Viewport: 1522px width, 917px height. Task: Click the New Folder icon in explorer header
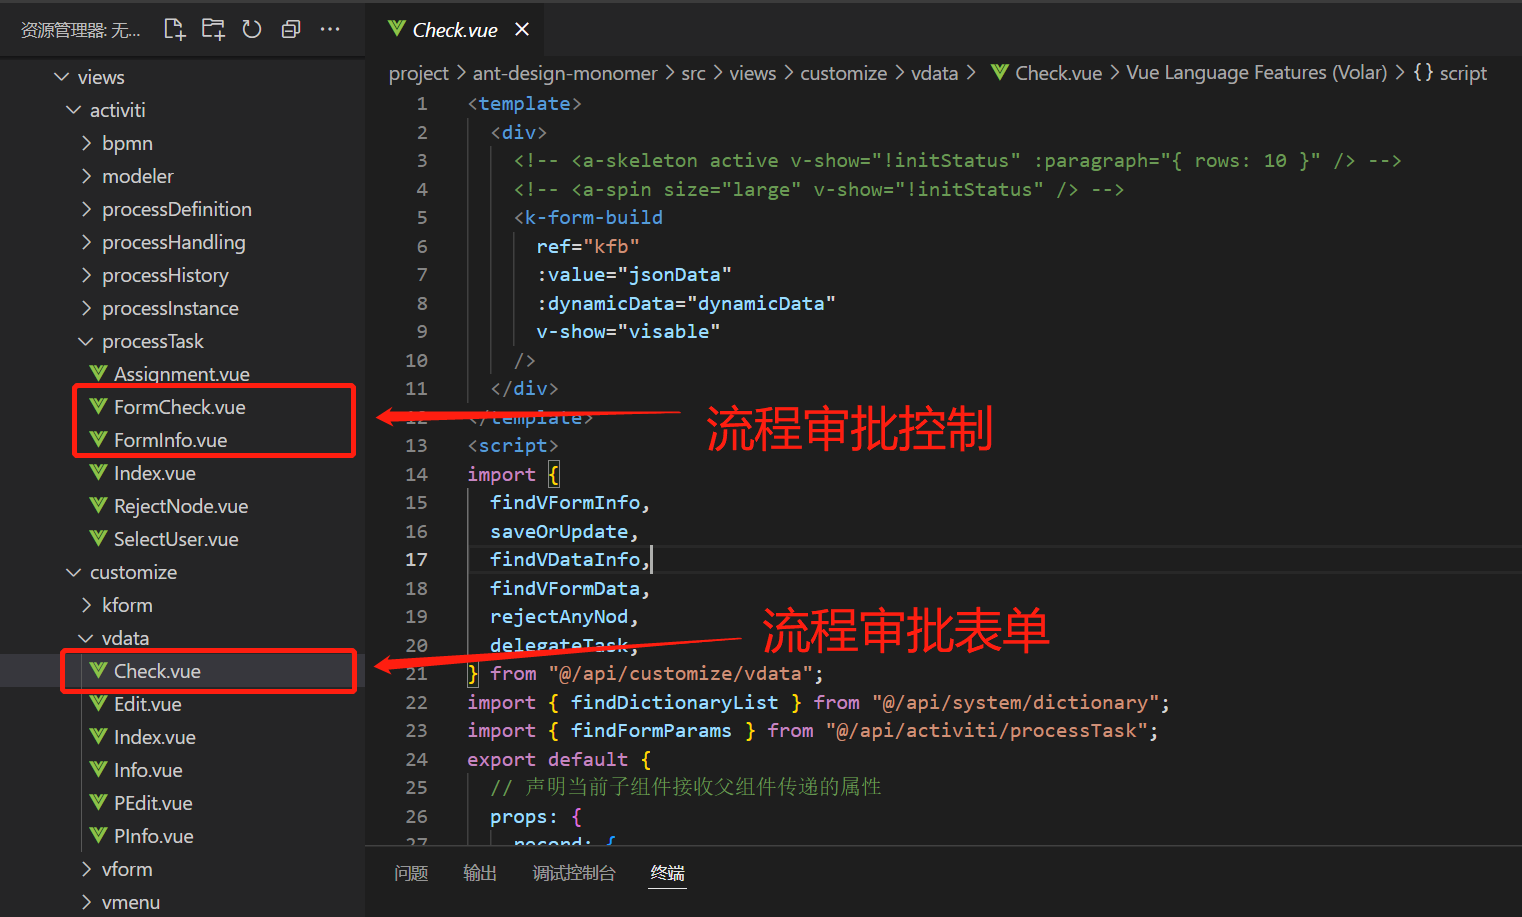click(x=213, y=29)
